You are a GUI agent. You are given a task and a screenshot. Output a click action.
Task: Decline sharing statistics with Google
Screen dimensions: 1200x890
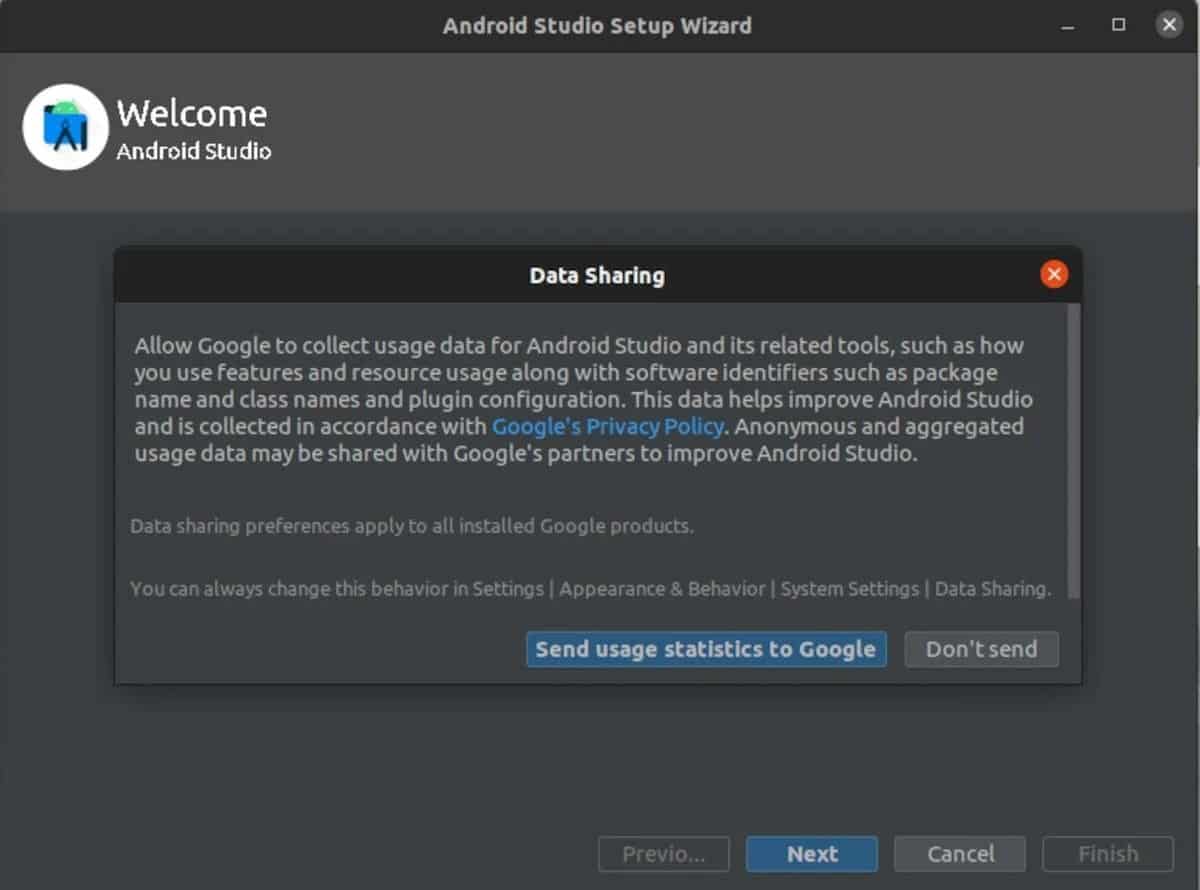pos(981,649)
